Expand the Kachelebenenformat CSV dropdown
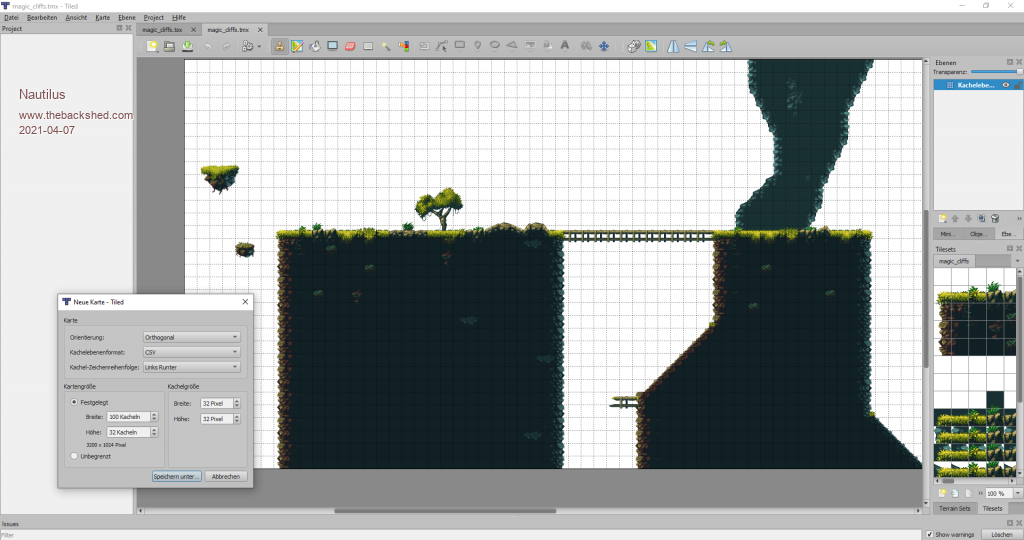The width and height of the screenshot is (1024, 540). [191, 353]
